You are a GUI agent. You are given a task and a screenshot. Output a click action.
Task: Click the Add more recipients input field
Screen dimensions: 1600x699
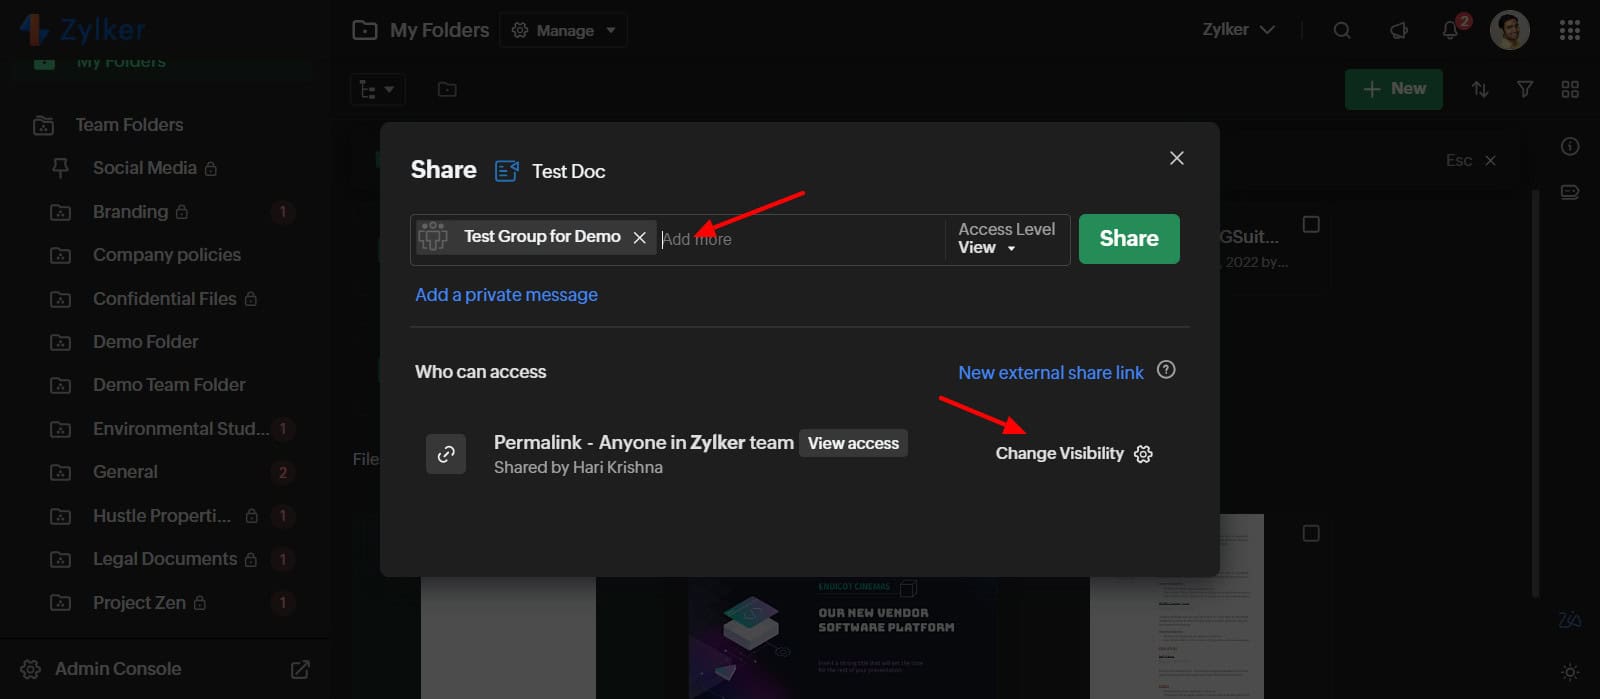pyautogui.click(x=800, y=240)
